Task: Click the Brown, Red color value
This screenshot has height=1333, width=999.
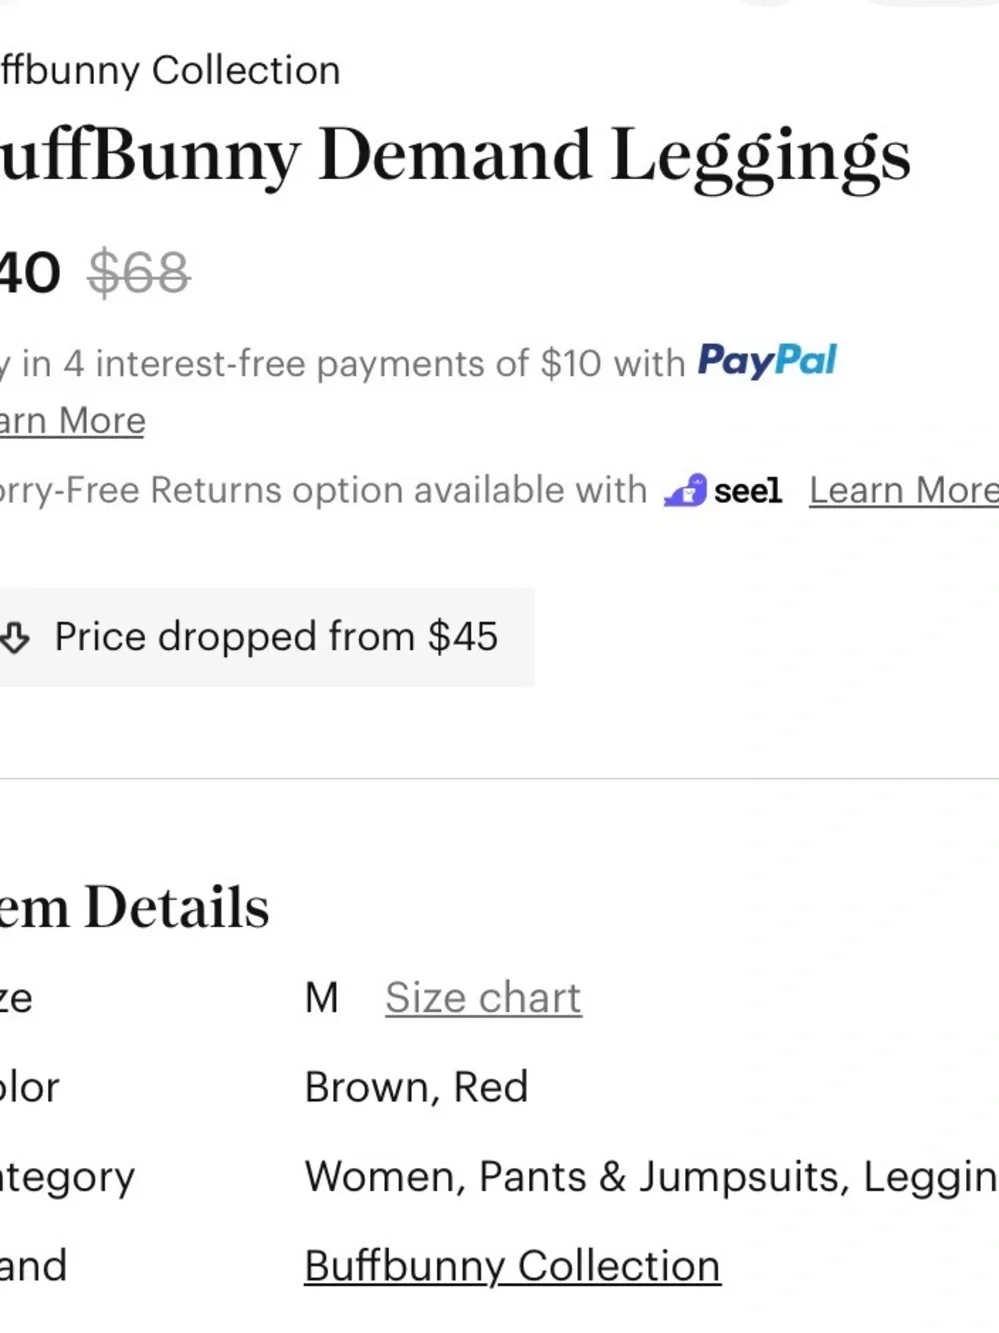Action: (x=416, y=1087)
